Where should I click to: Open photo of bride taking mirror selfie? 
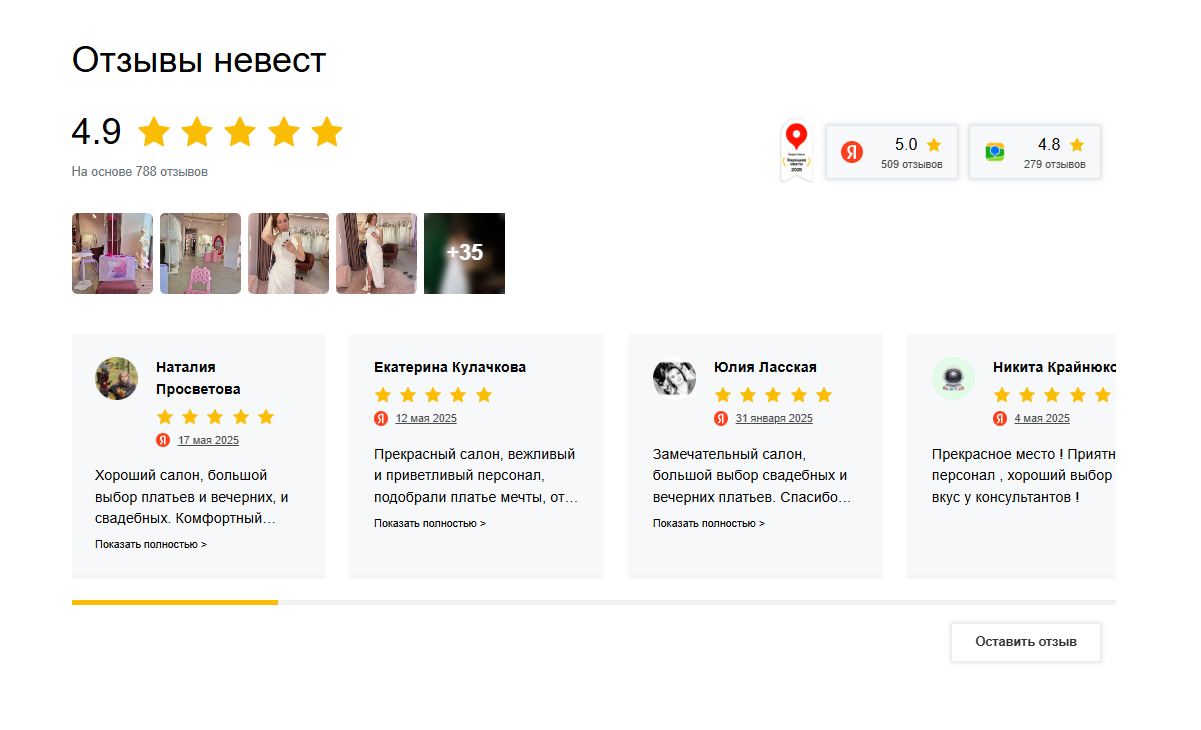pos(288,253)
